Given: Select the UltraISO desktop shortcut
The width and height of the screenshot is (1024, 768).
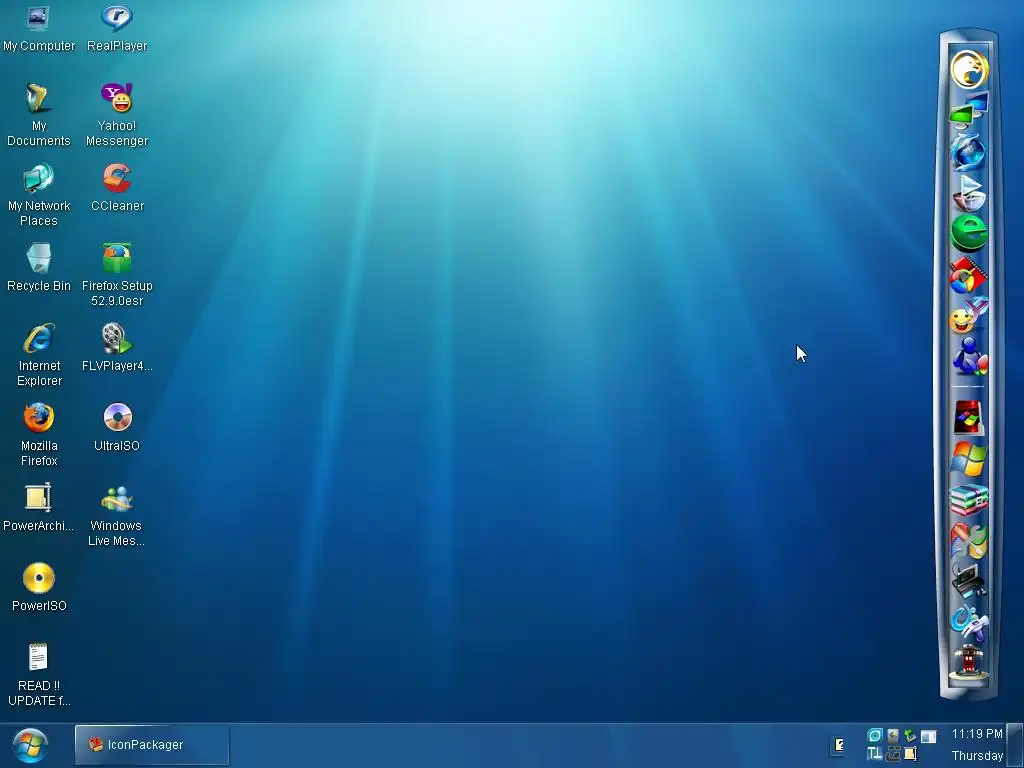Looking at the screenshot, I should (117, 428).
